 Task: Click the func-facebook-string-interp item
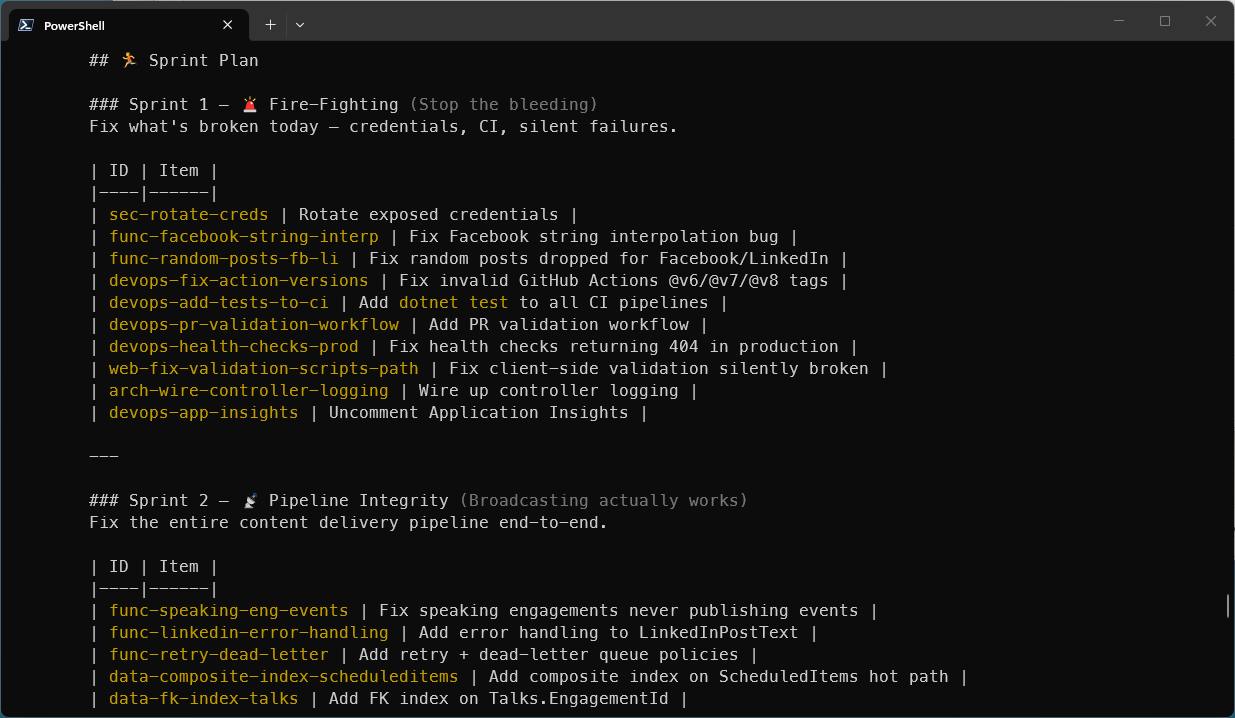(243, 236)
